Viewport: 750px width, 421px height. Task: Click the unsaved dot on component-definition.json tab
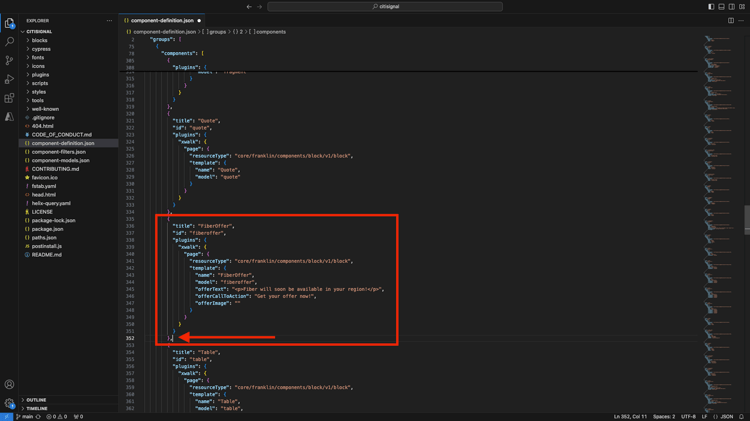pos(199,21)
